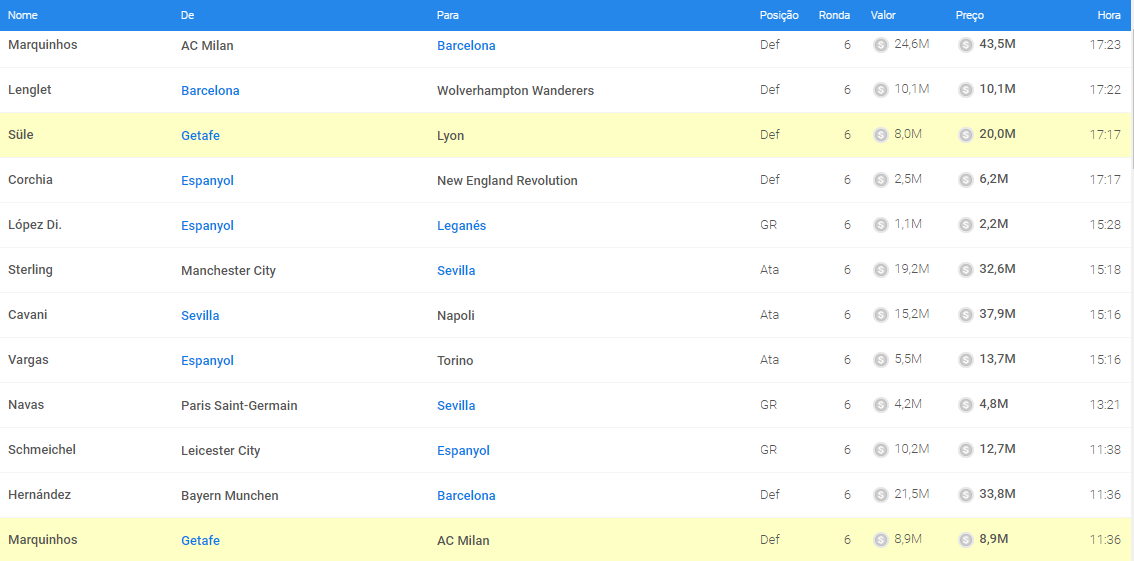
Task: Open Getafe link in bottom Marquinhos row
Action: (x=200, y=540)
